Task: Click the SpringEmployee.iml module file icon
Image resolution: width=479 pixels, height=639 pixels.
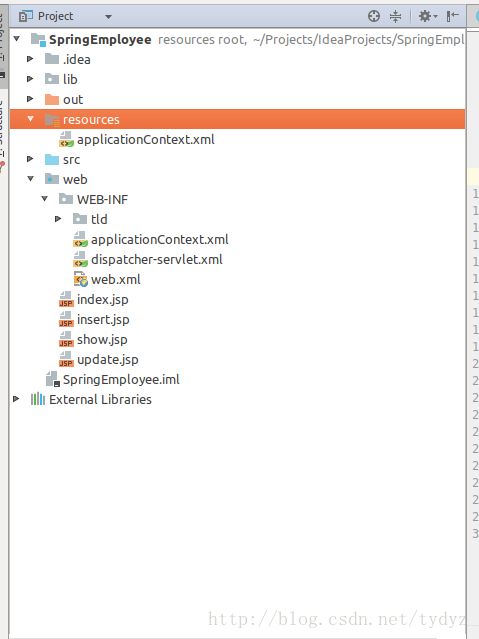Action: pos(53,379)
